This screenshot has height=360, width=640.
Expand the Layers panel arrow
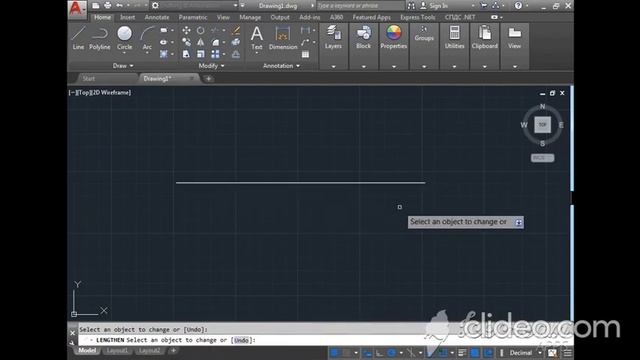point(333,67)
